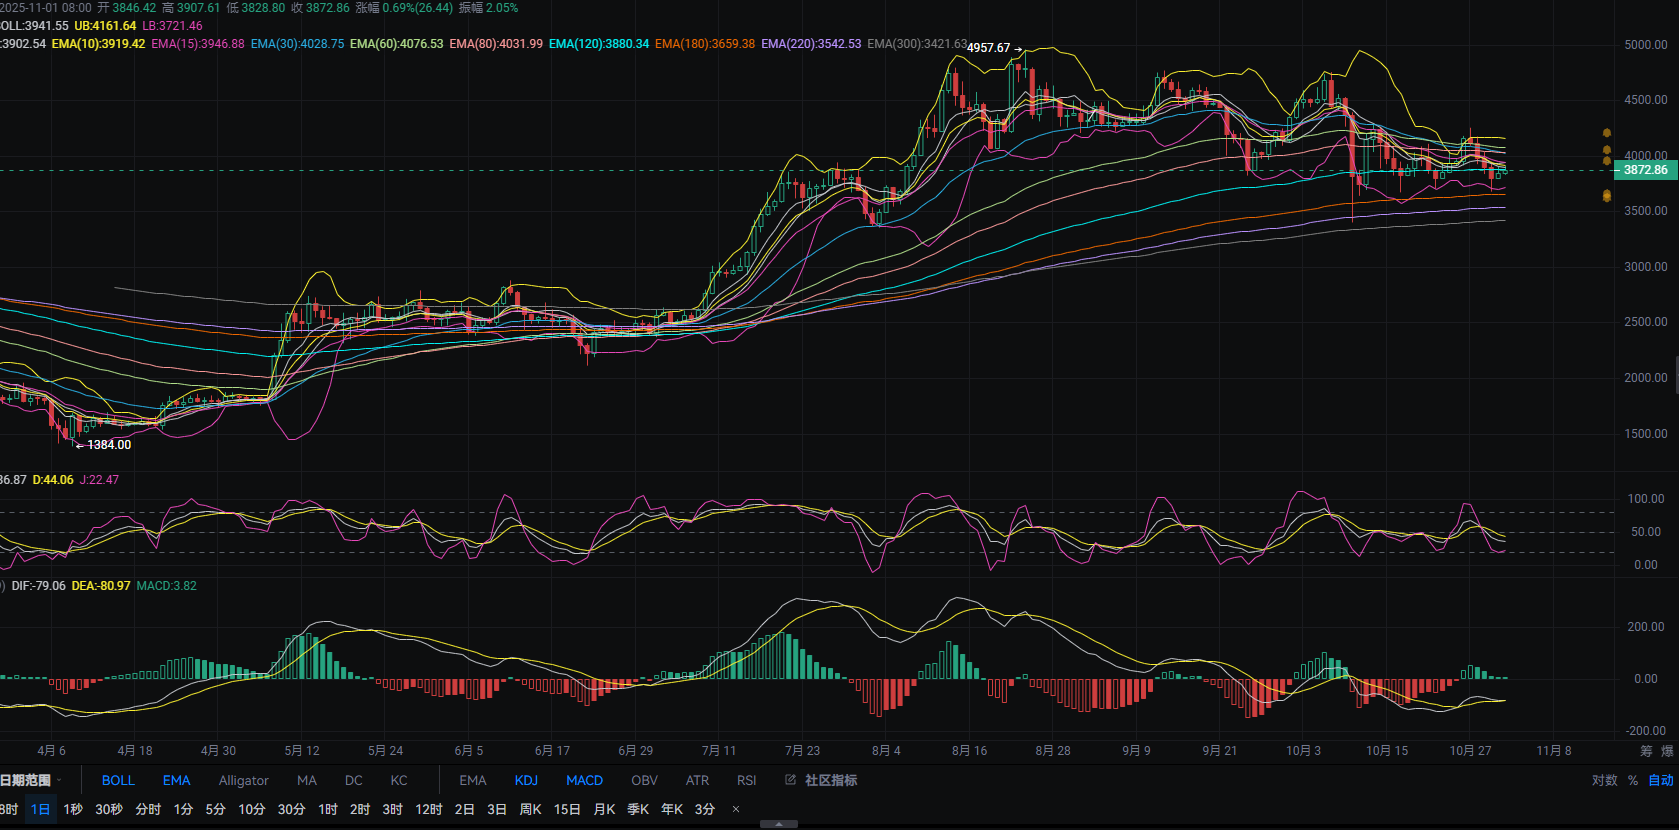The image size is (1679, 830).
Task: Close the timeframe bar with X
Action: (736, 809)
